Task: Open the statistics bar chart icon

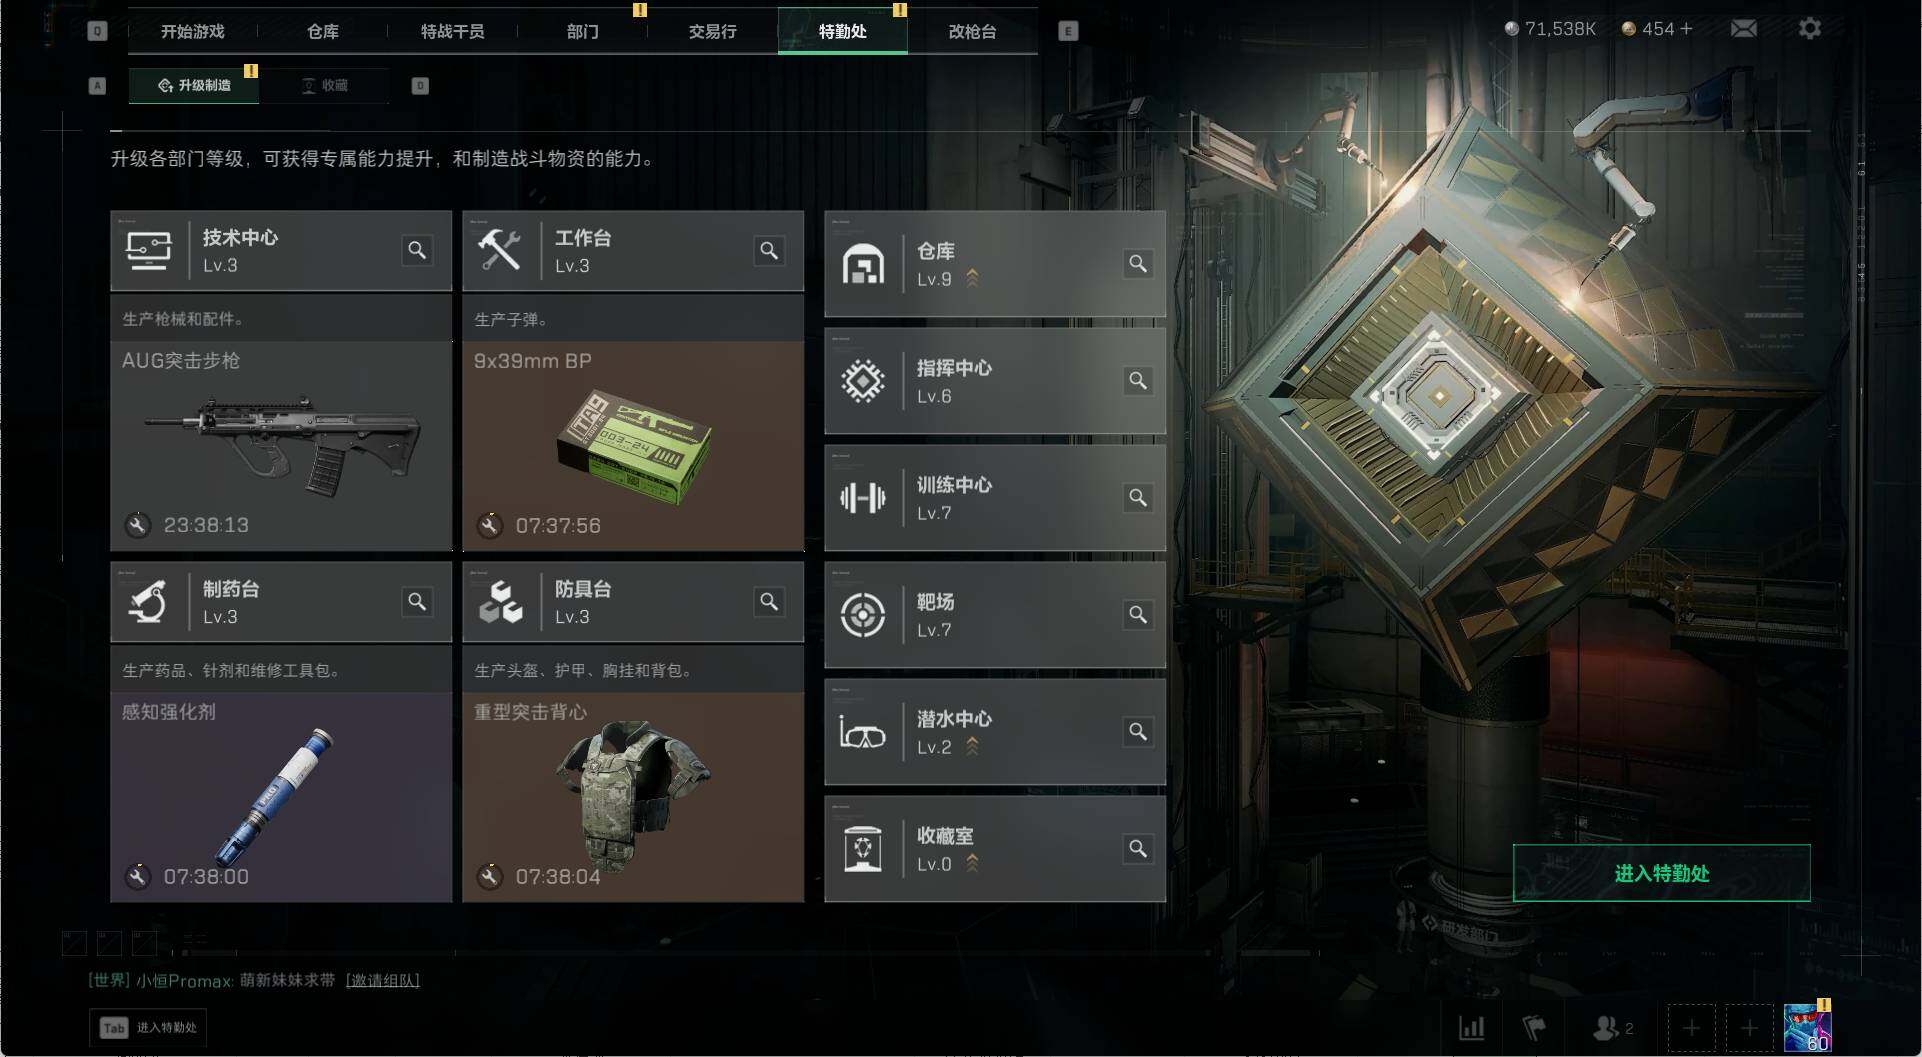Action: tap(1471, 1027)
